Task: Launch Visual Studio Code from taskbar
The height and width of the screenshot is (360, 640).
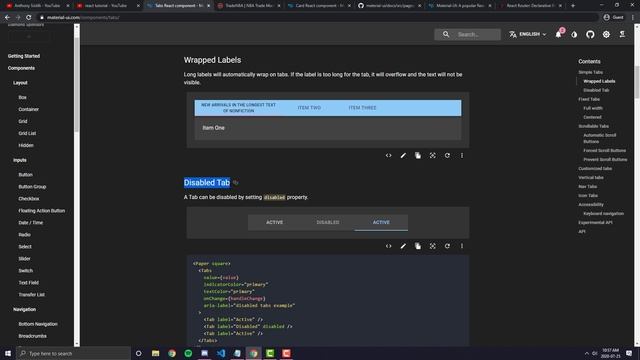Action: (221, 353)
